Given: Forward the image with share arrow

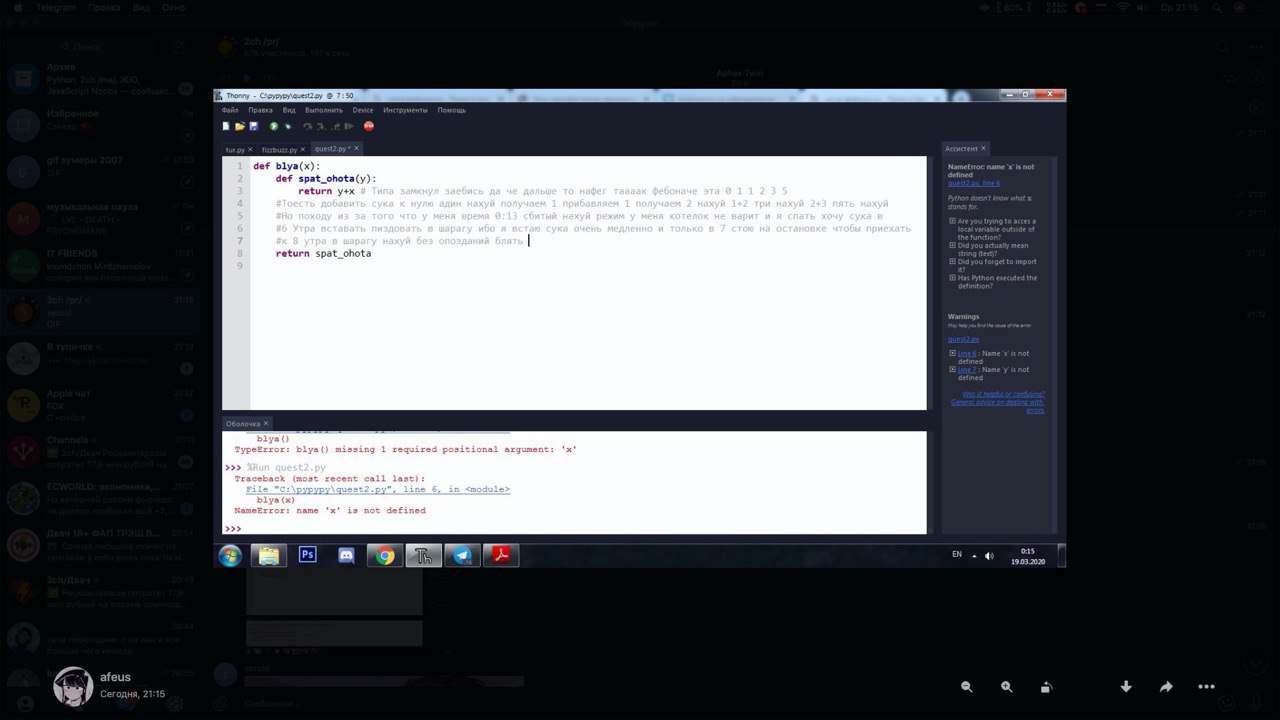Looking at the screenshot, I should pyautogui.click(x=1166, y=687).
